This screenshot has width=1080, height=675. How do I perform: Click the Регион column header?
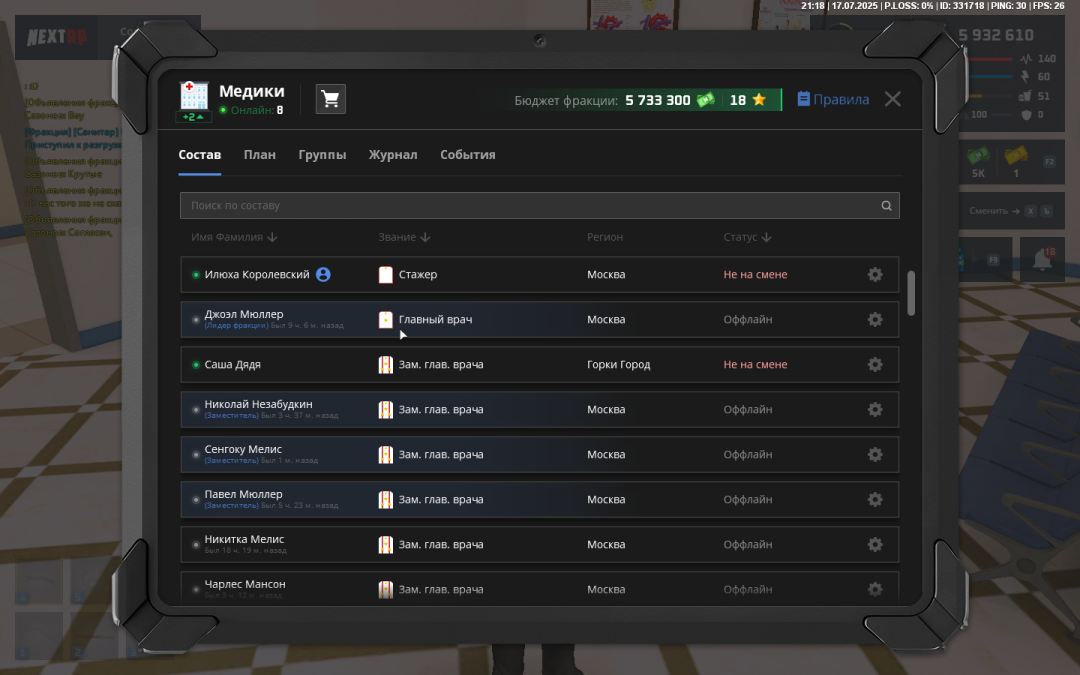(x=605, y=237)
